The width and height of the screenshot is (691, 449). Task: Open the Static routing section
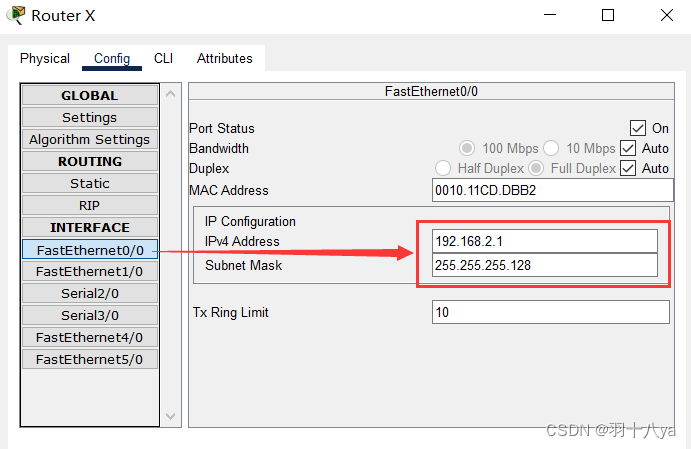point(89,184)
